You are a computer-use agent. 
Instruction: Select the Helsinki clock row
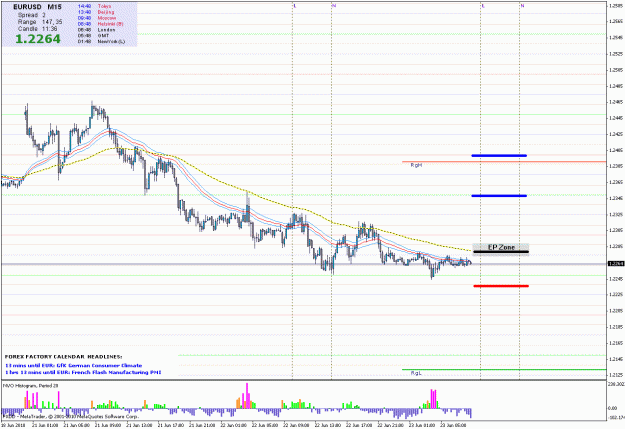(x=100, y=24)
